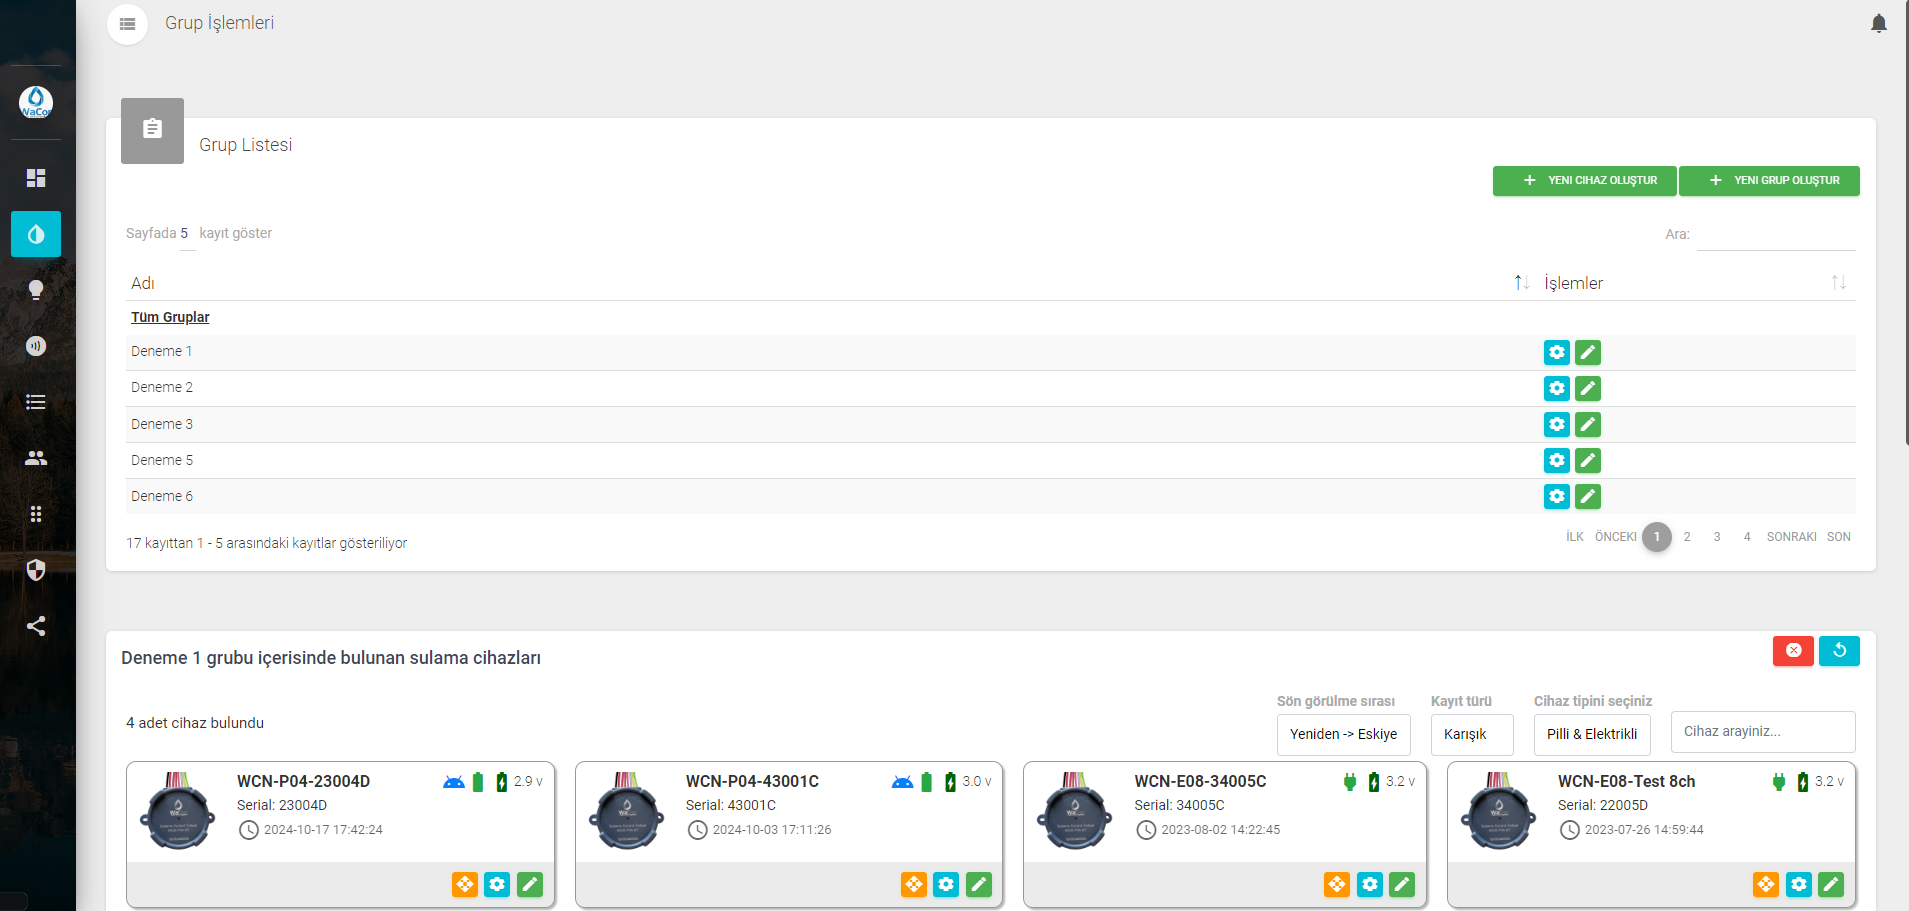
Task: Open the Yeniden -> Eskiye sort dropdown
Action: [x=1343, y=734]
